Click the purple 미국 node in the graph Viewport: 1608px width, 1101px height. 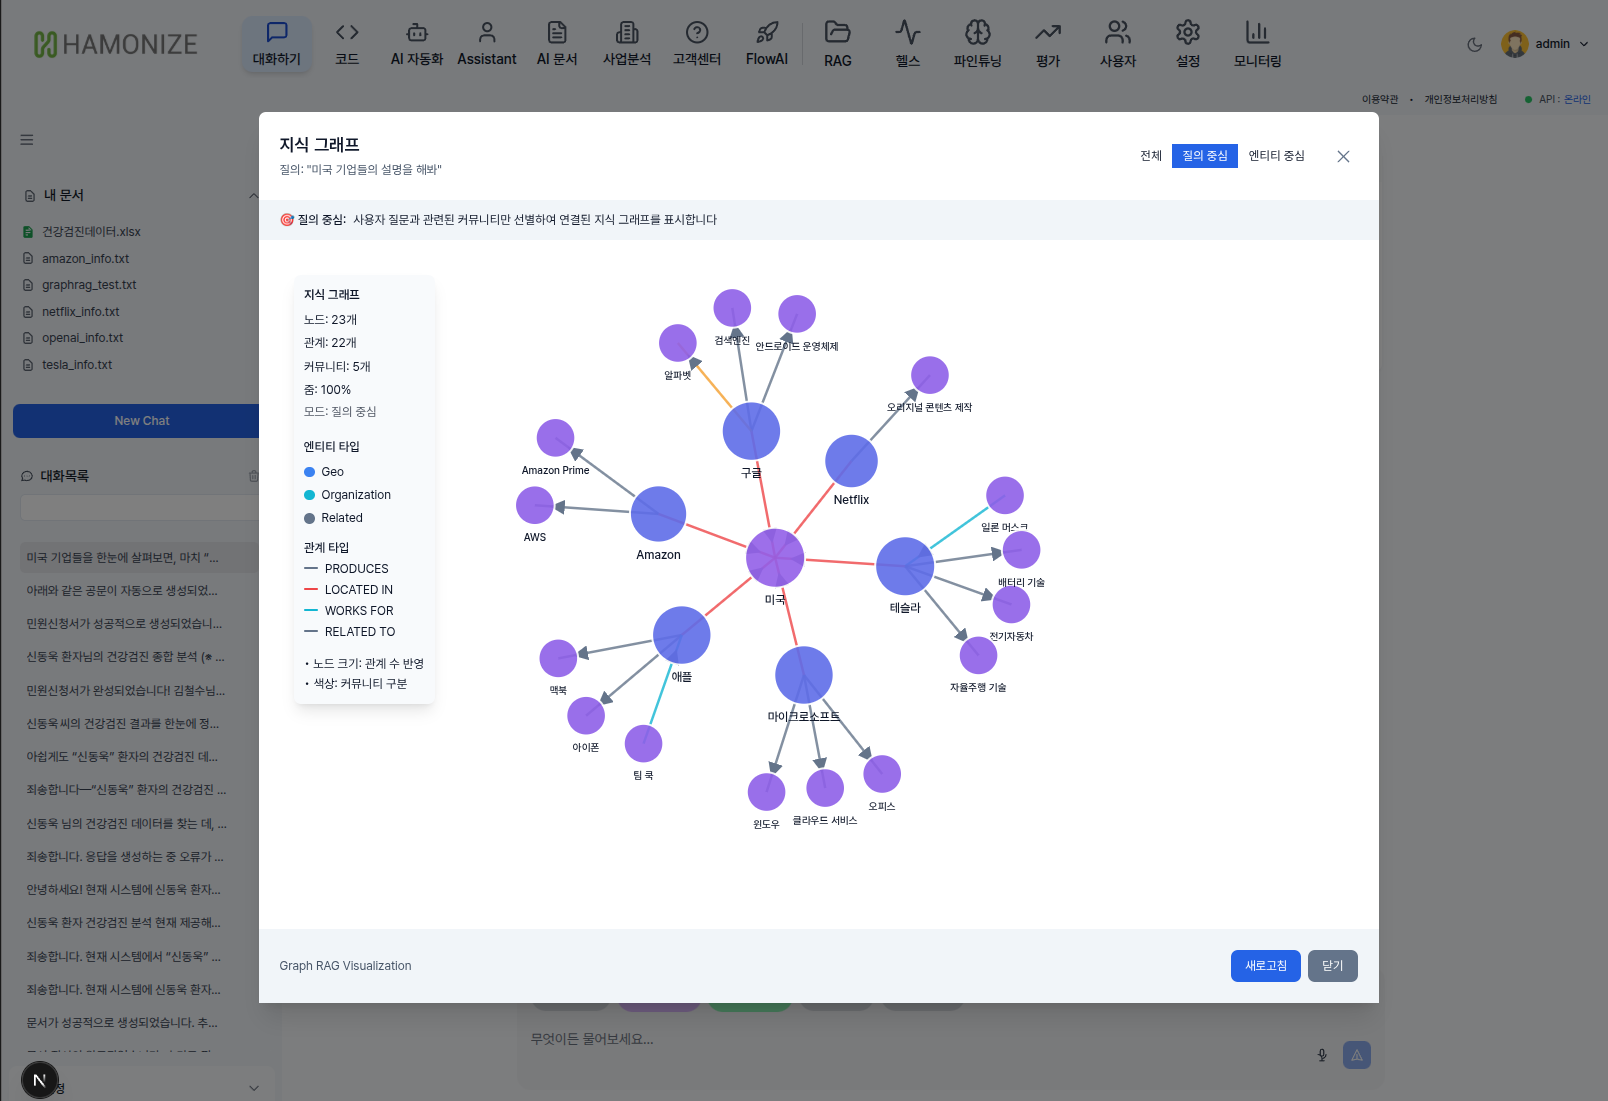(x=775, y=557)
